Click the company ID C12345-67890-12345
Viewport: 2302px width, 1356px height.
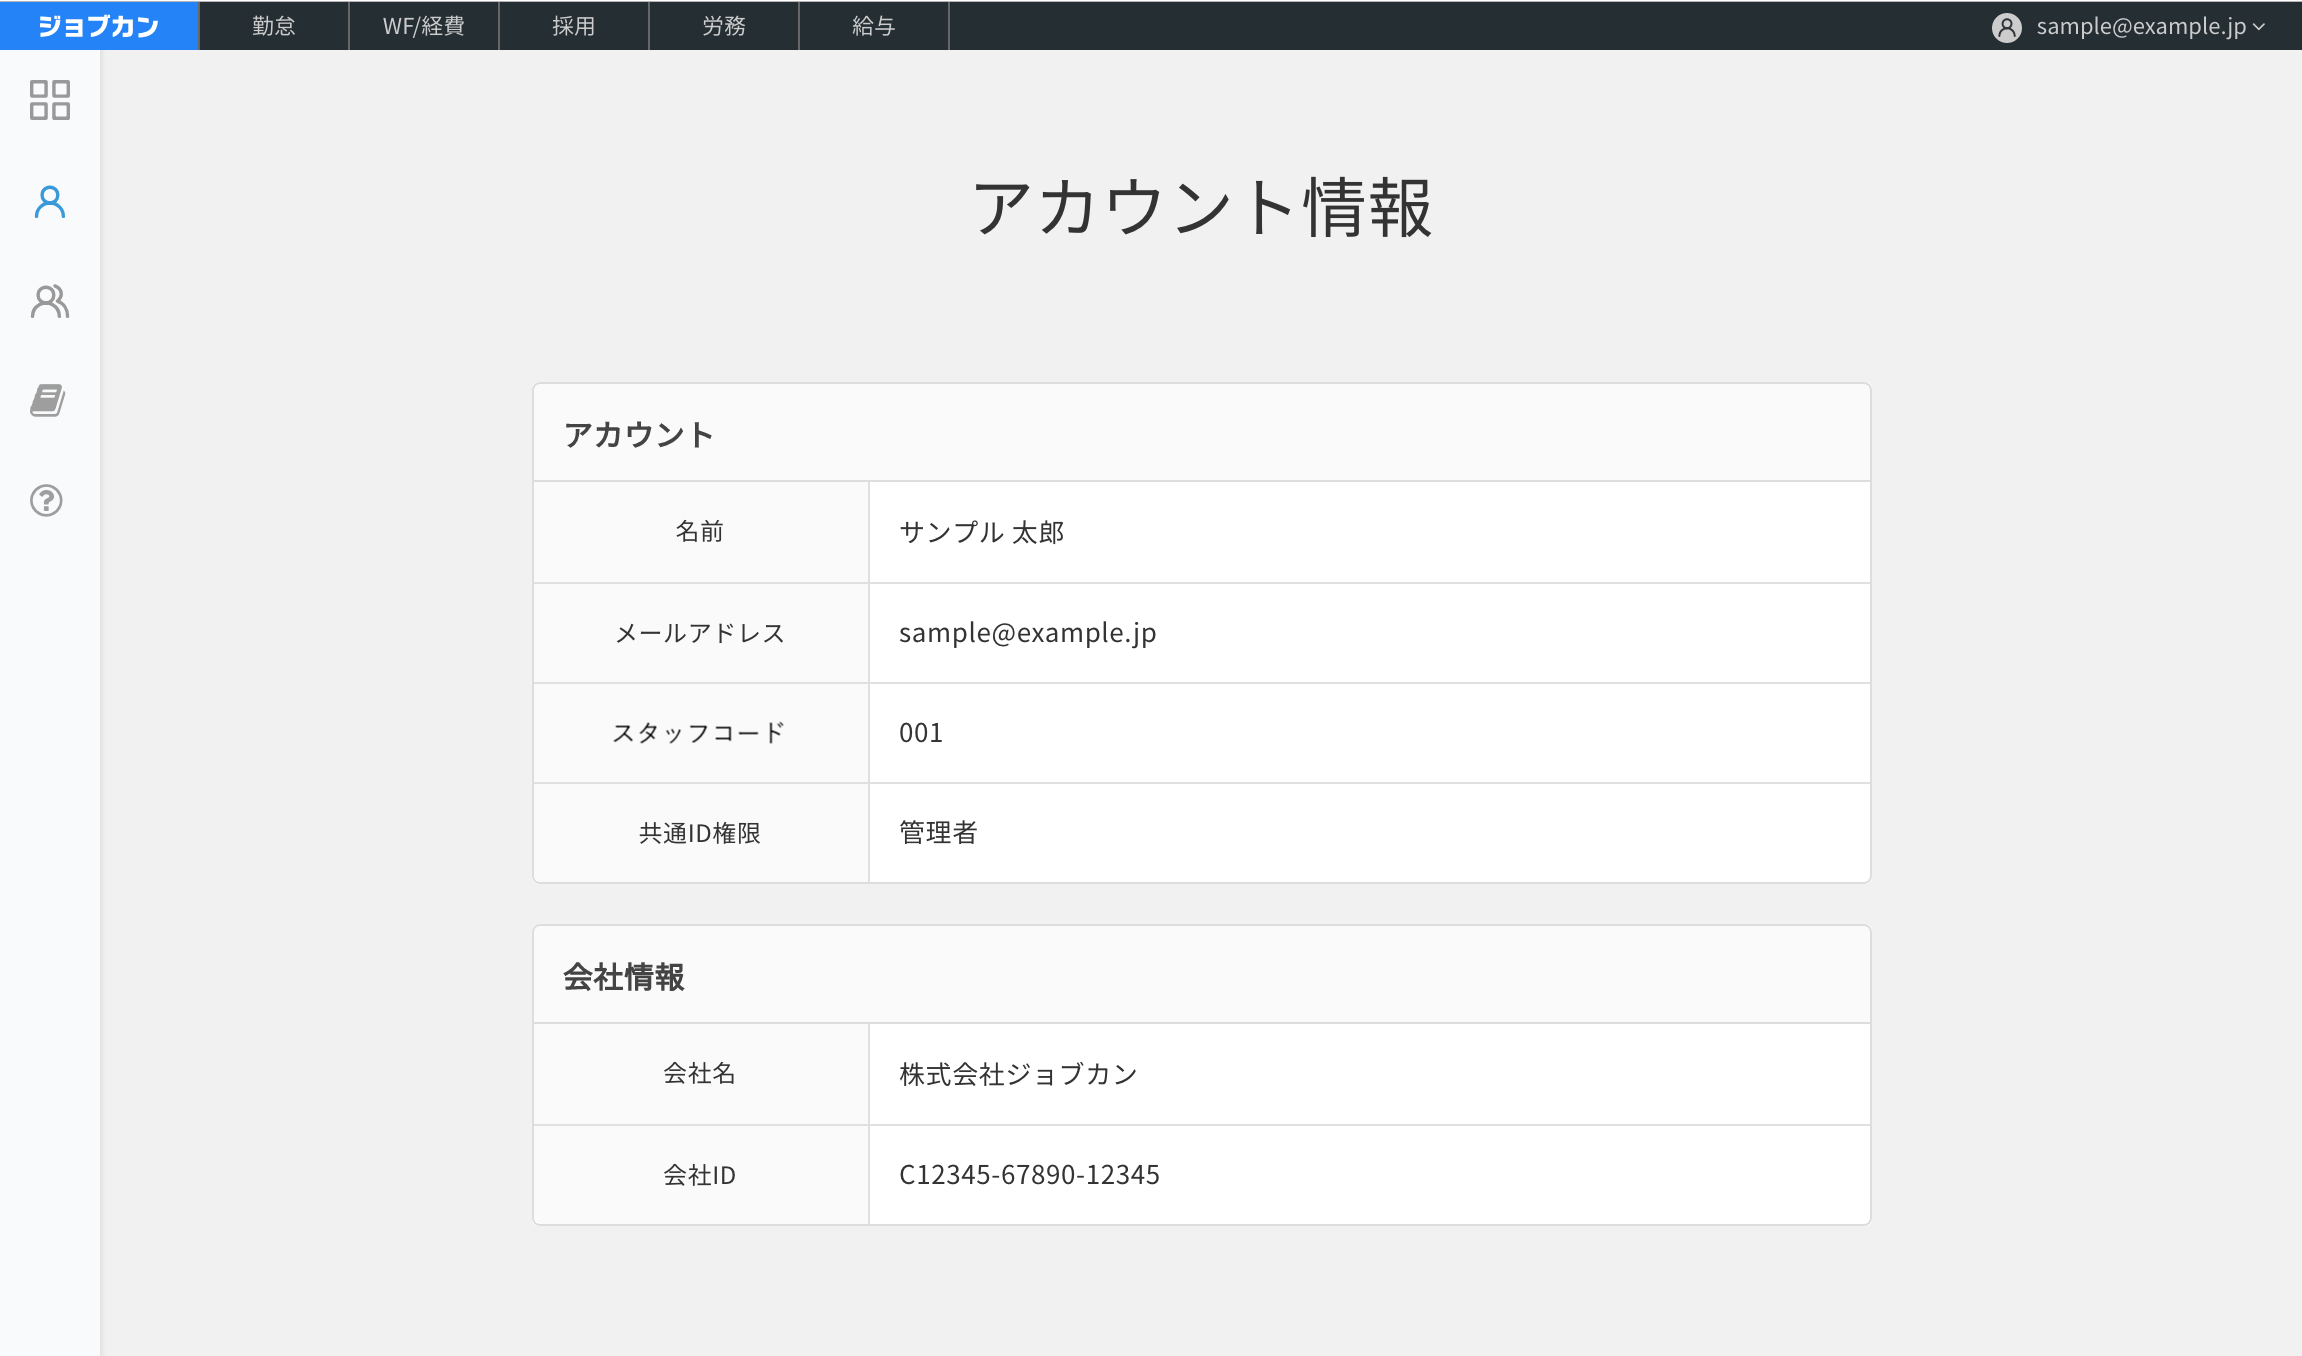pyautogui.click(x=1029, y=1175)
